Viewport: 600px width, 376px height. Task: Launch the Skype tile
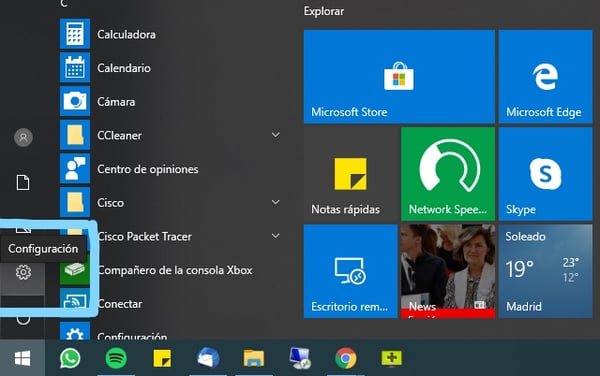tap(545, 174)
